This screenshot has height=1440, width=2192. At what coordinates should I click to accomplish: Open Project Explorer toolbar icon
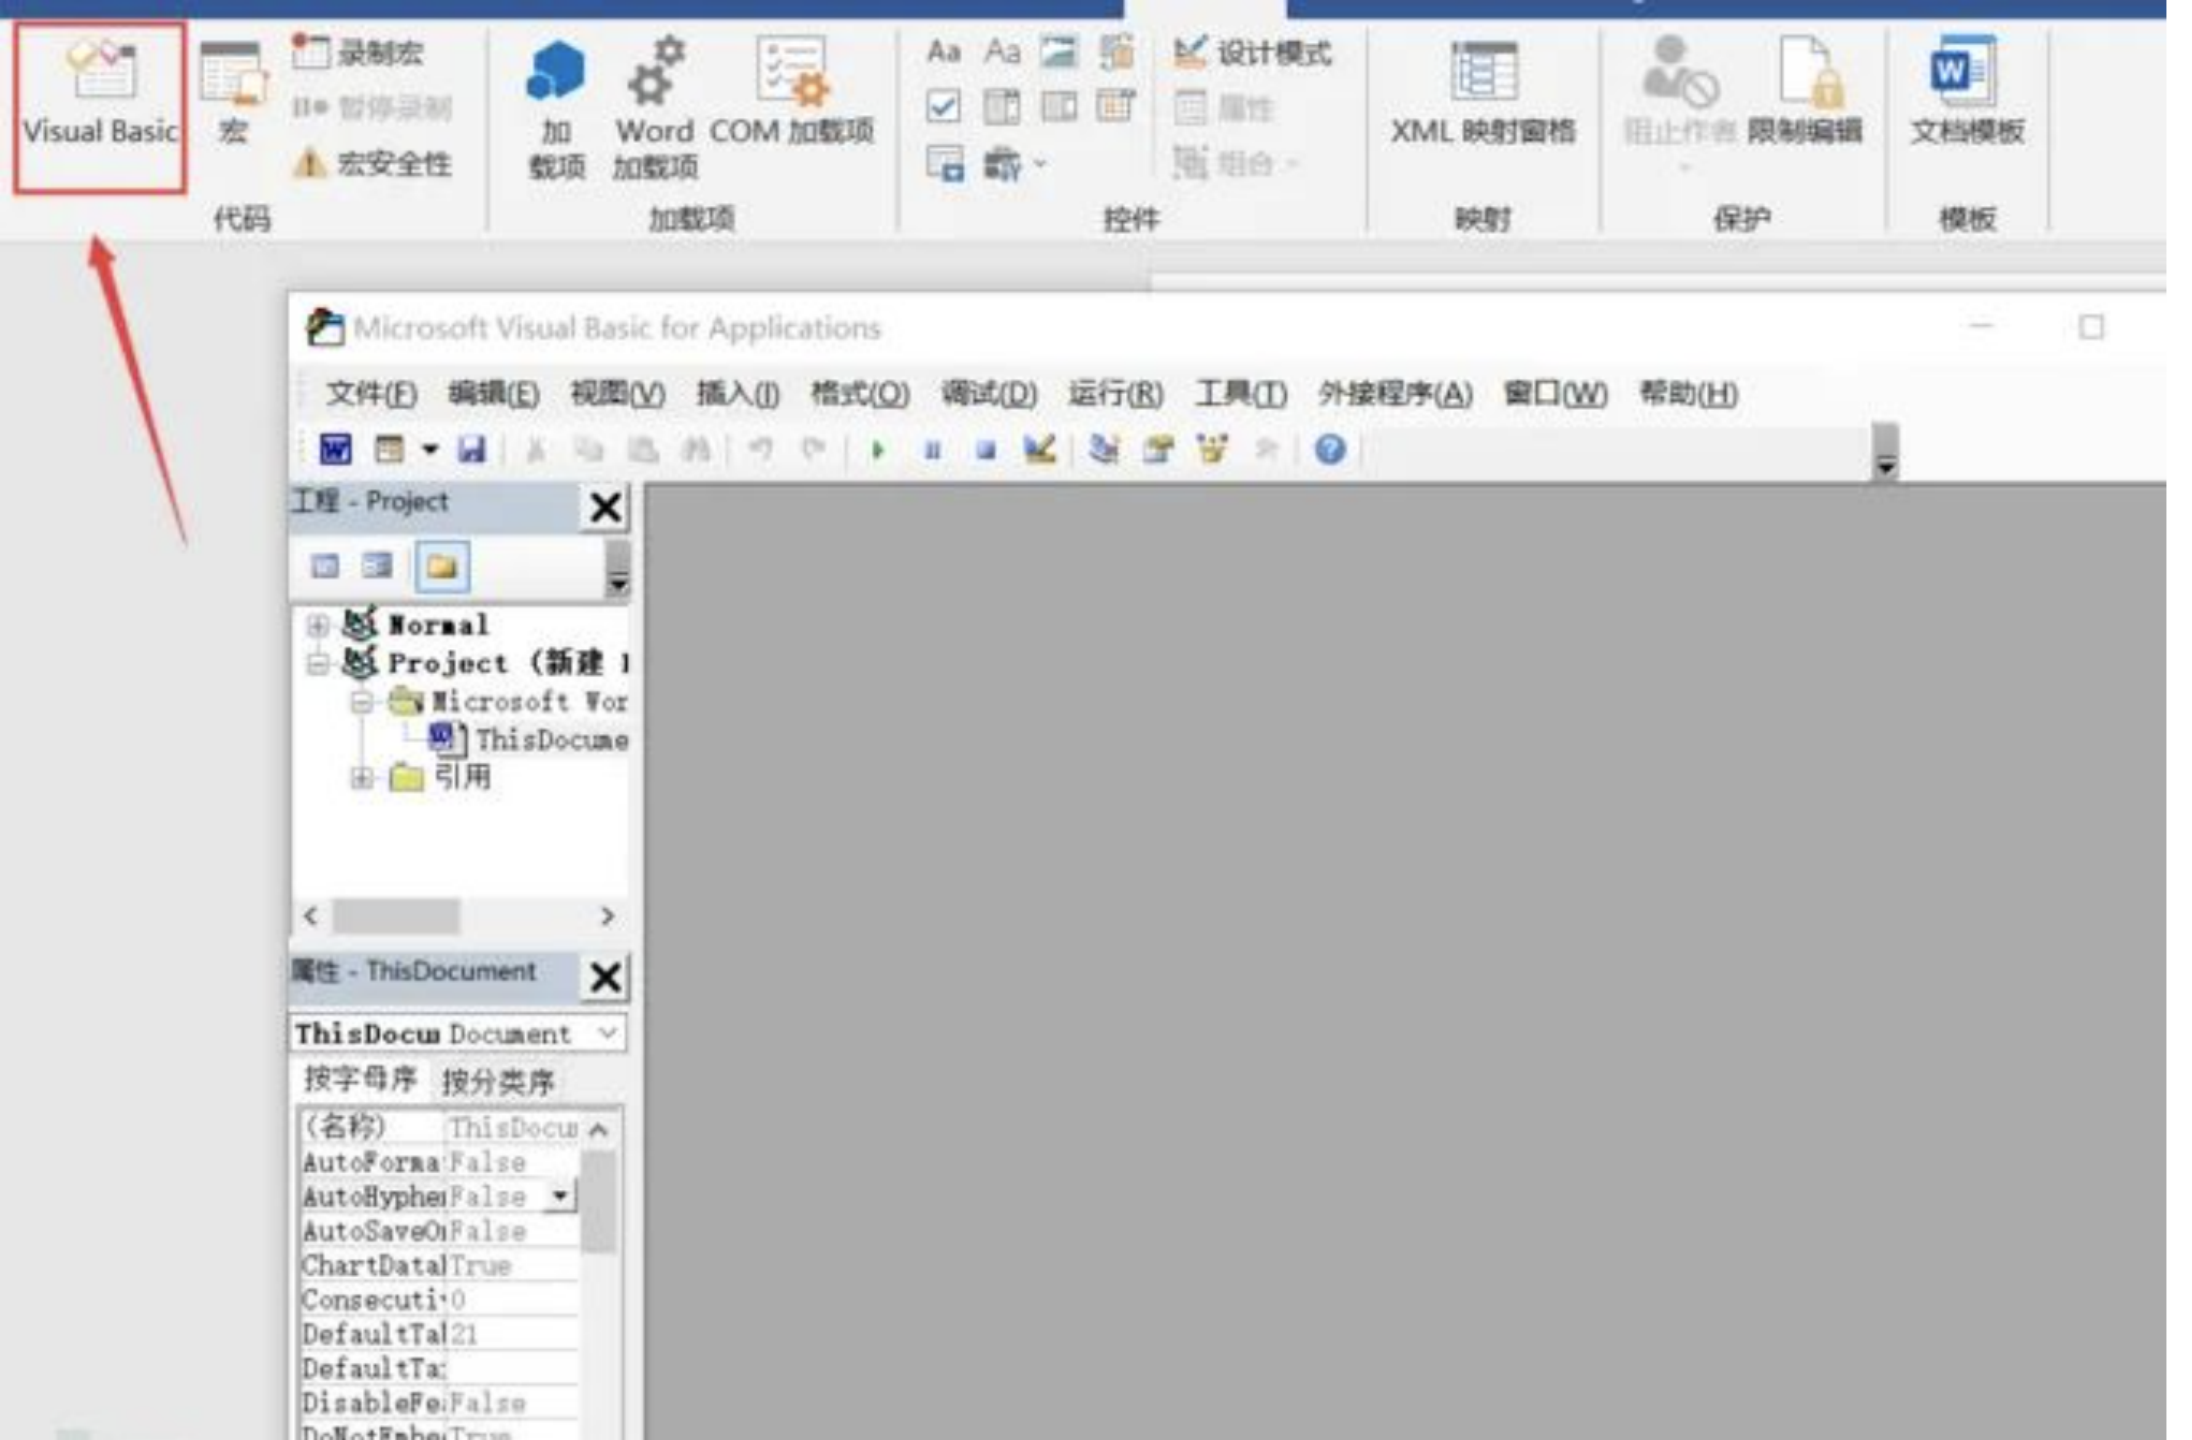1105,450
